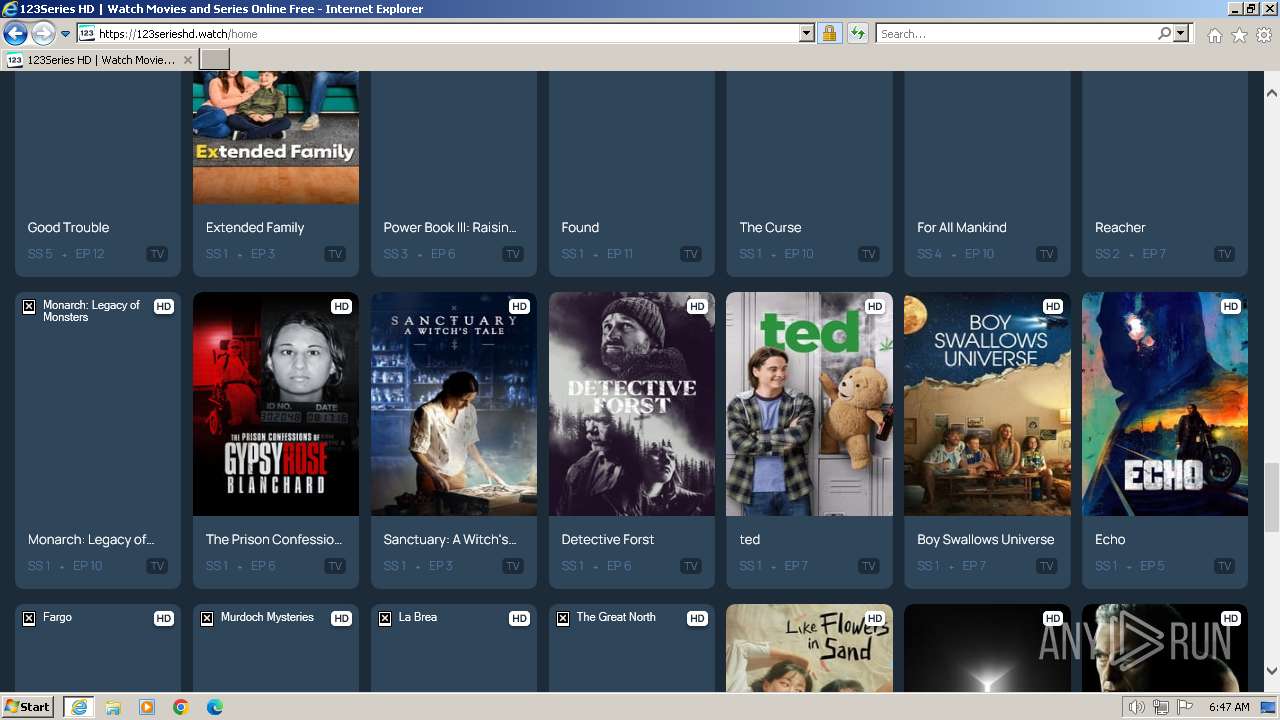Open File Explorer folder taskbar icon

pyautogui.click(x=113, y=707)
